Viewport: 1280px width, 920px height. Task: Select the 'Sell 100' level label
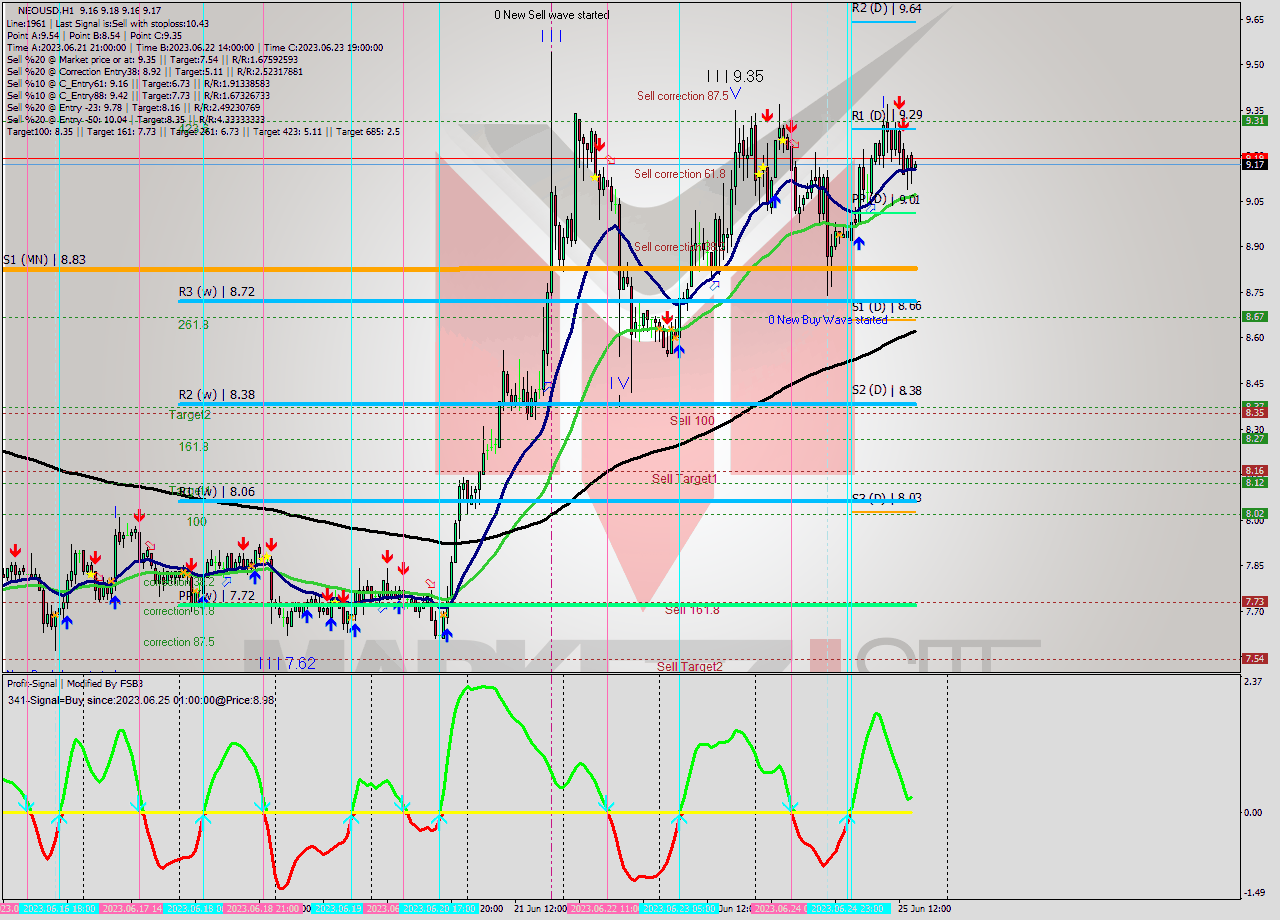(x=692, y=421)
